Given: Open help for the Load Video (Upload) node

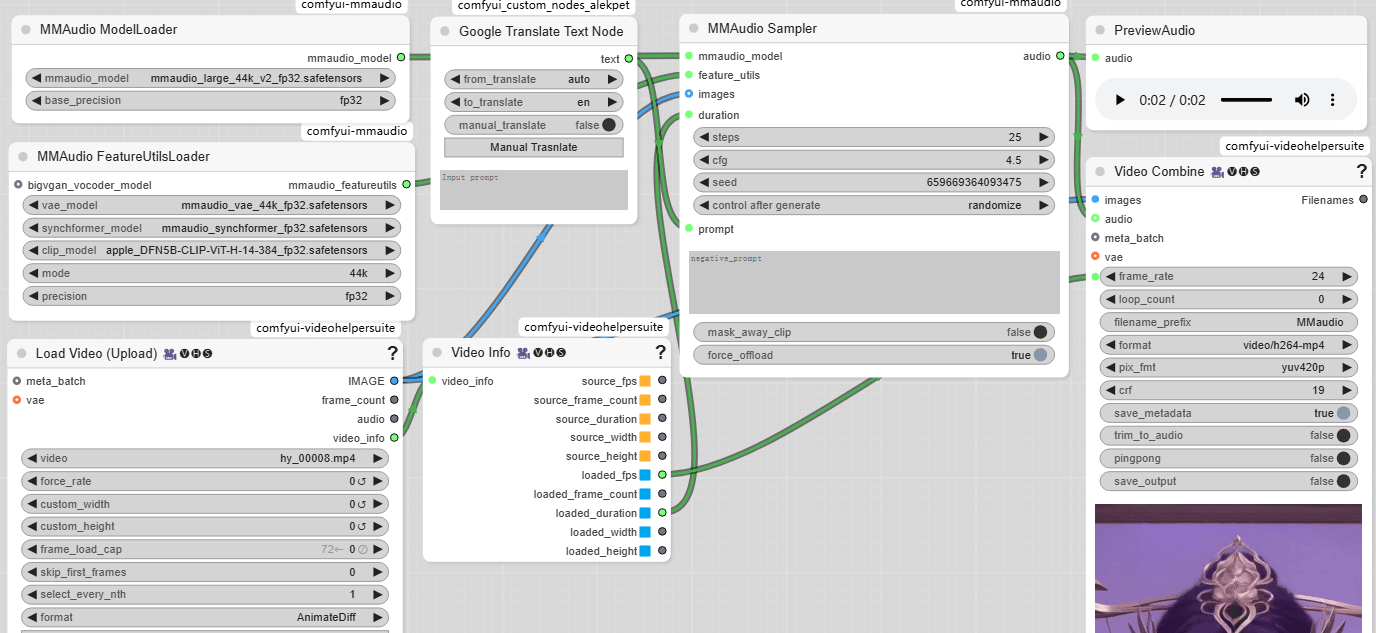Looking at the screenshot, I should (x=393, y=352).
